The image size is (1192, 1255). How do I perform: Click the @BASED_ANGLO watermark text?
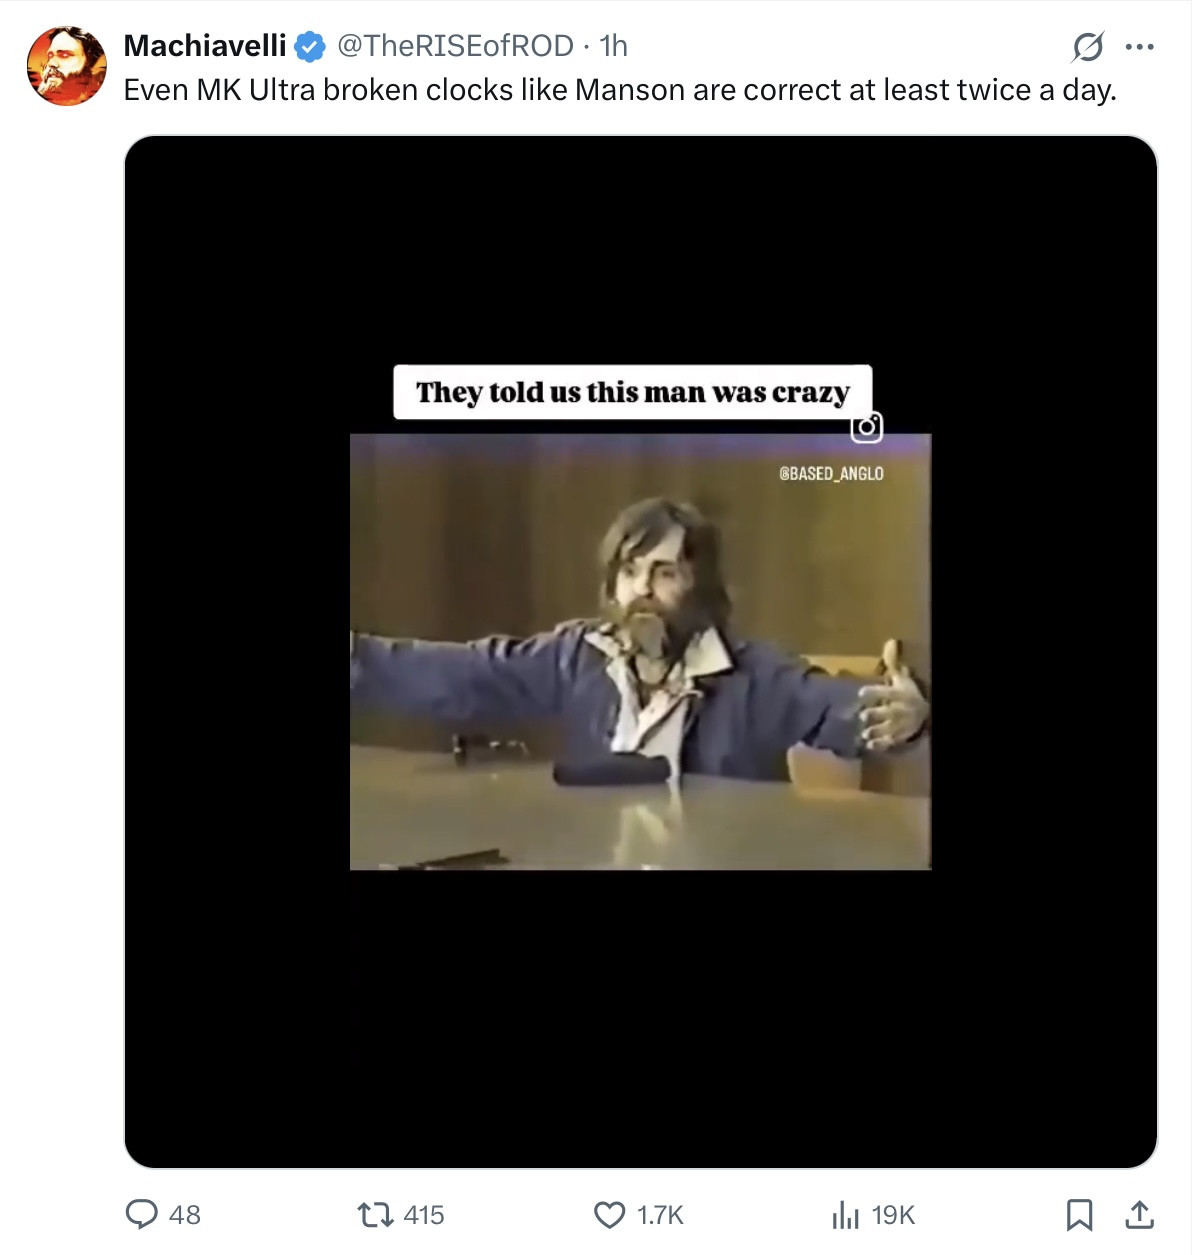pos(831,473)
